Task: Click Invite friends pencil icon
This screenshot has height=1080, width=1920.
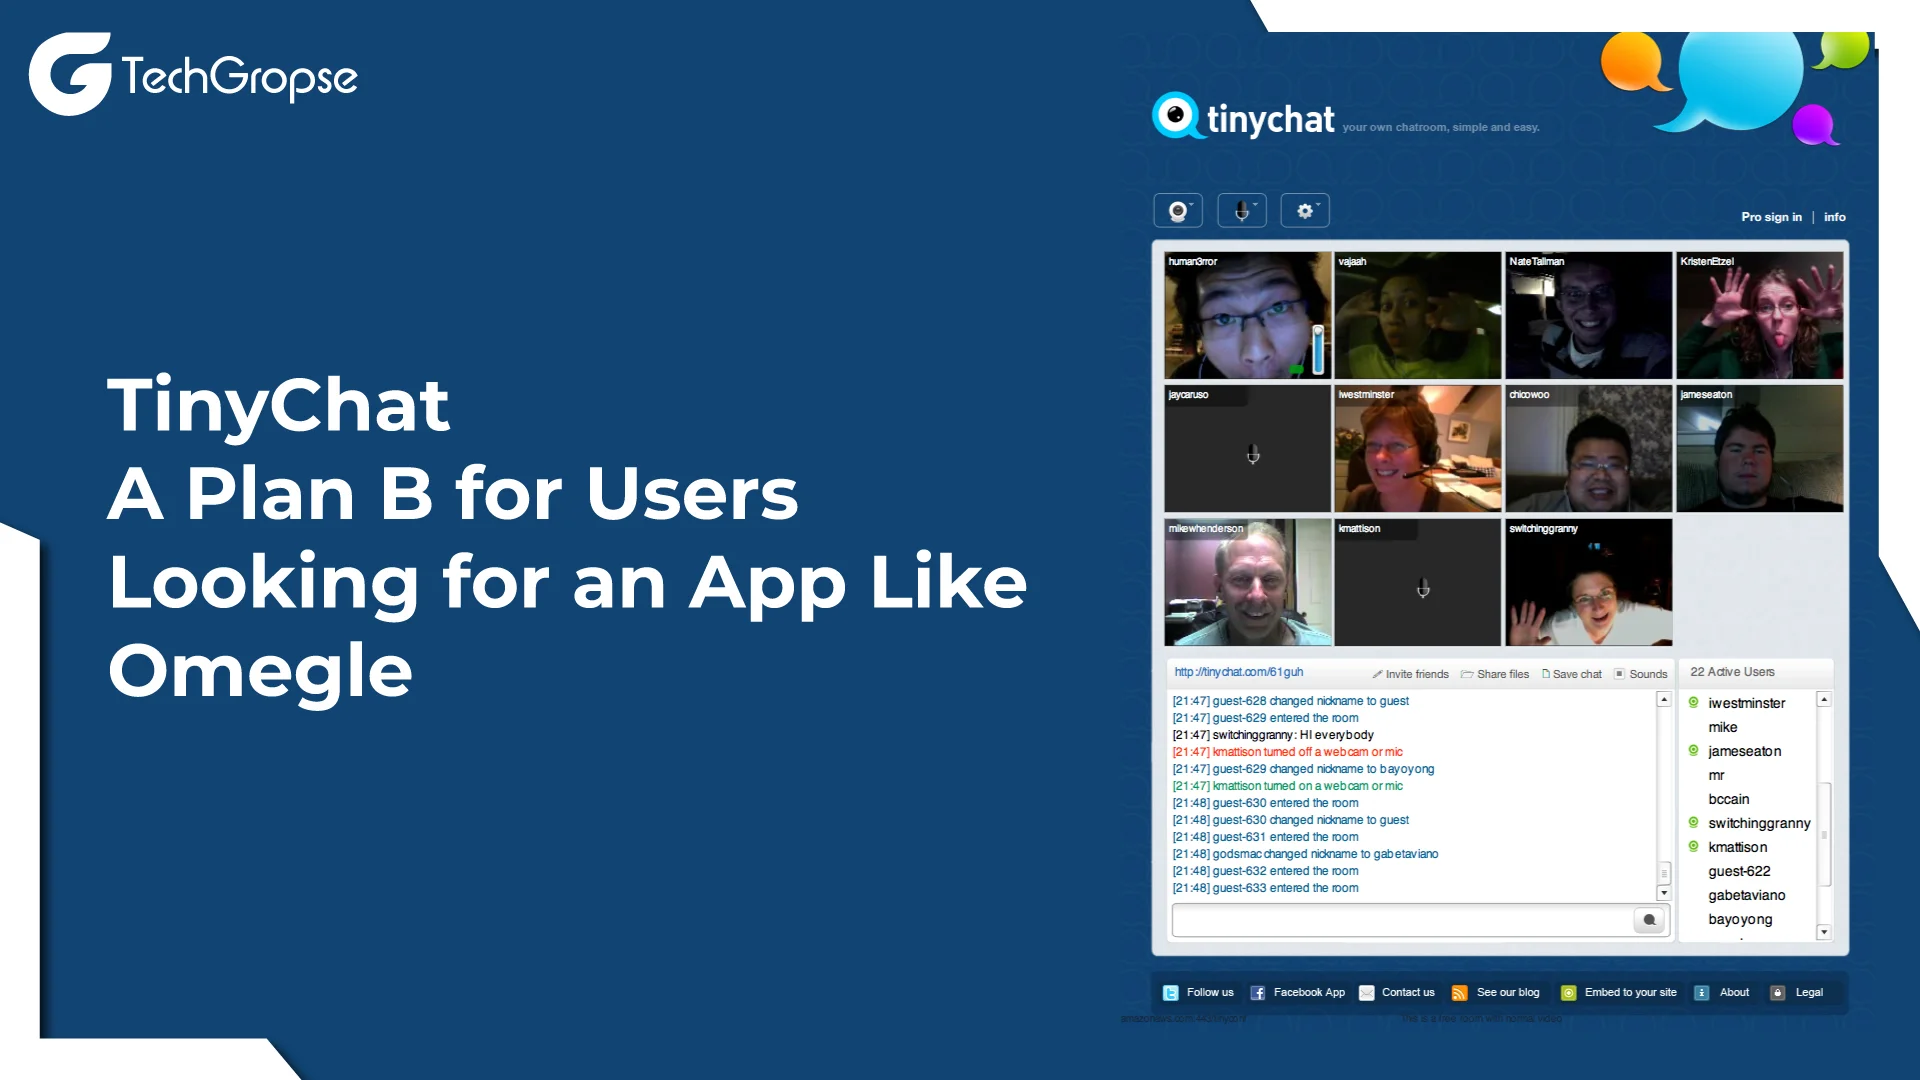Action: (1377, 674)
